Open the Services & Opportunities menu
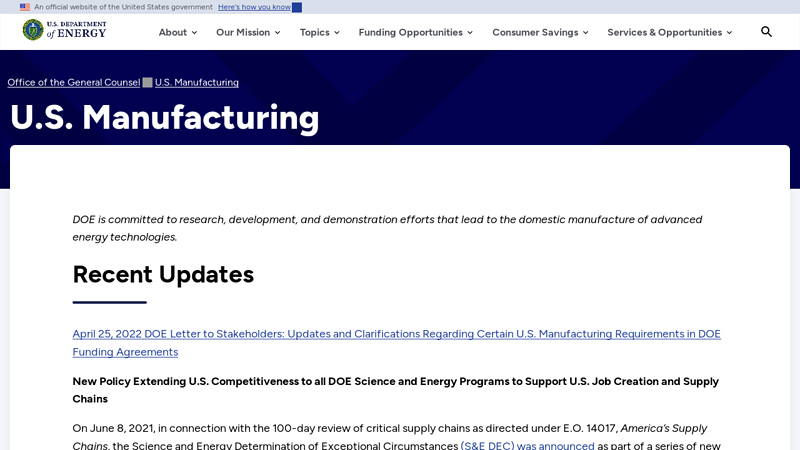Screen dimensions: 800x450 pyautogui.click(x=670, y=32)
